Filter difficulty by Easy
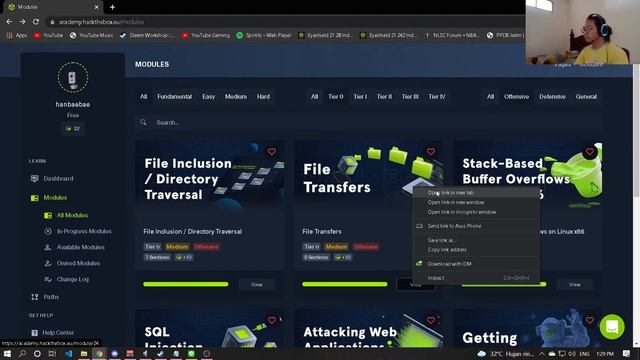This screenshot has height=360, width=640. (x=208, y=97)
